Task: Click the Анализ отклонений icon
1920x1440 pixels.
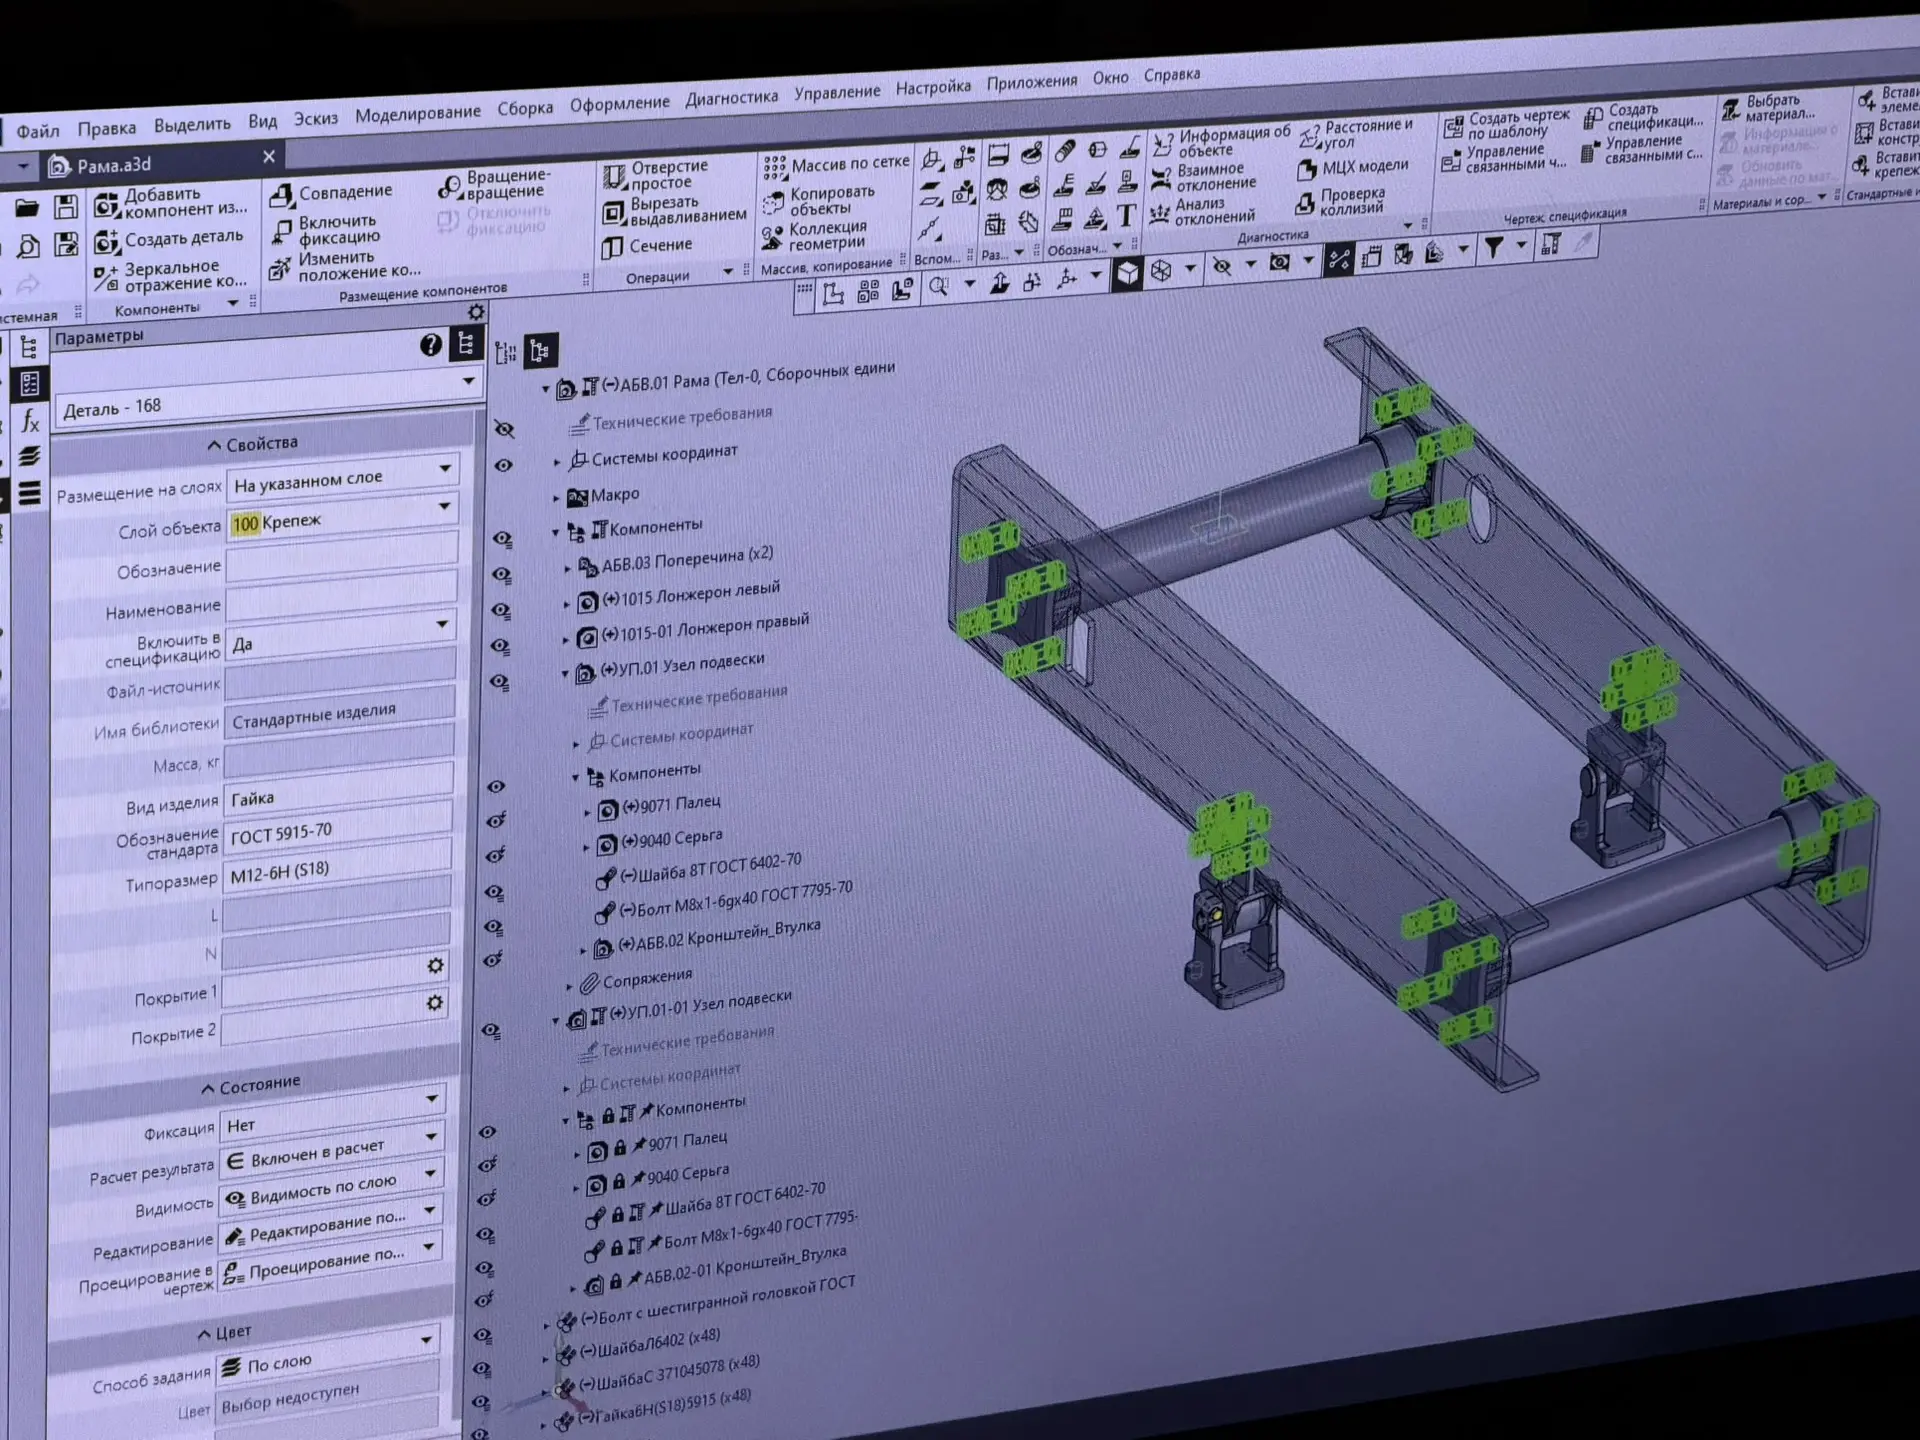Action: [x=1160, y=213]
